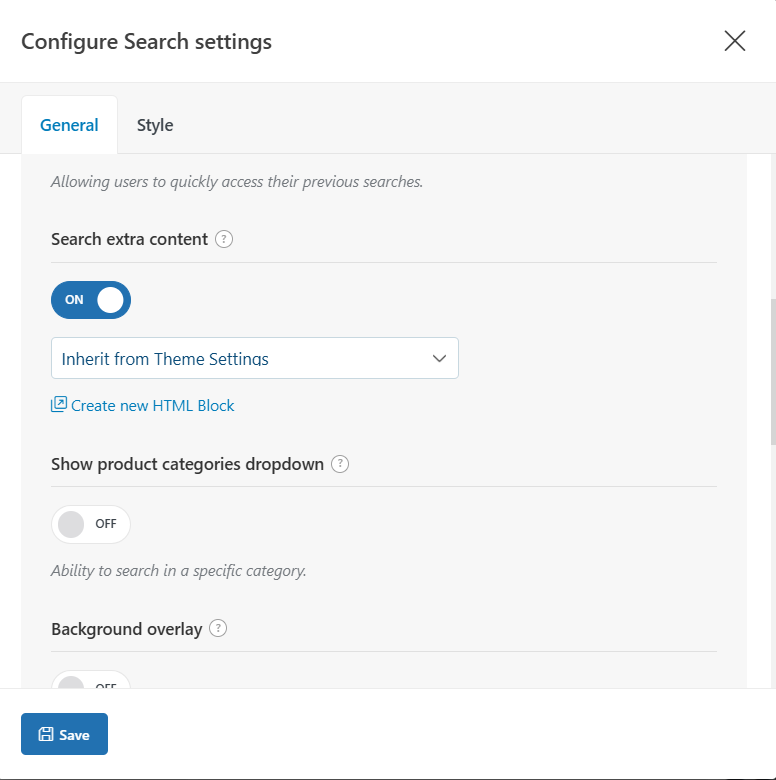Click the chevron arrow in the content dropdown
776x780 pixels.
[439, 358]
